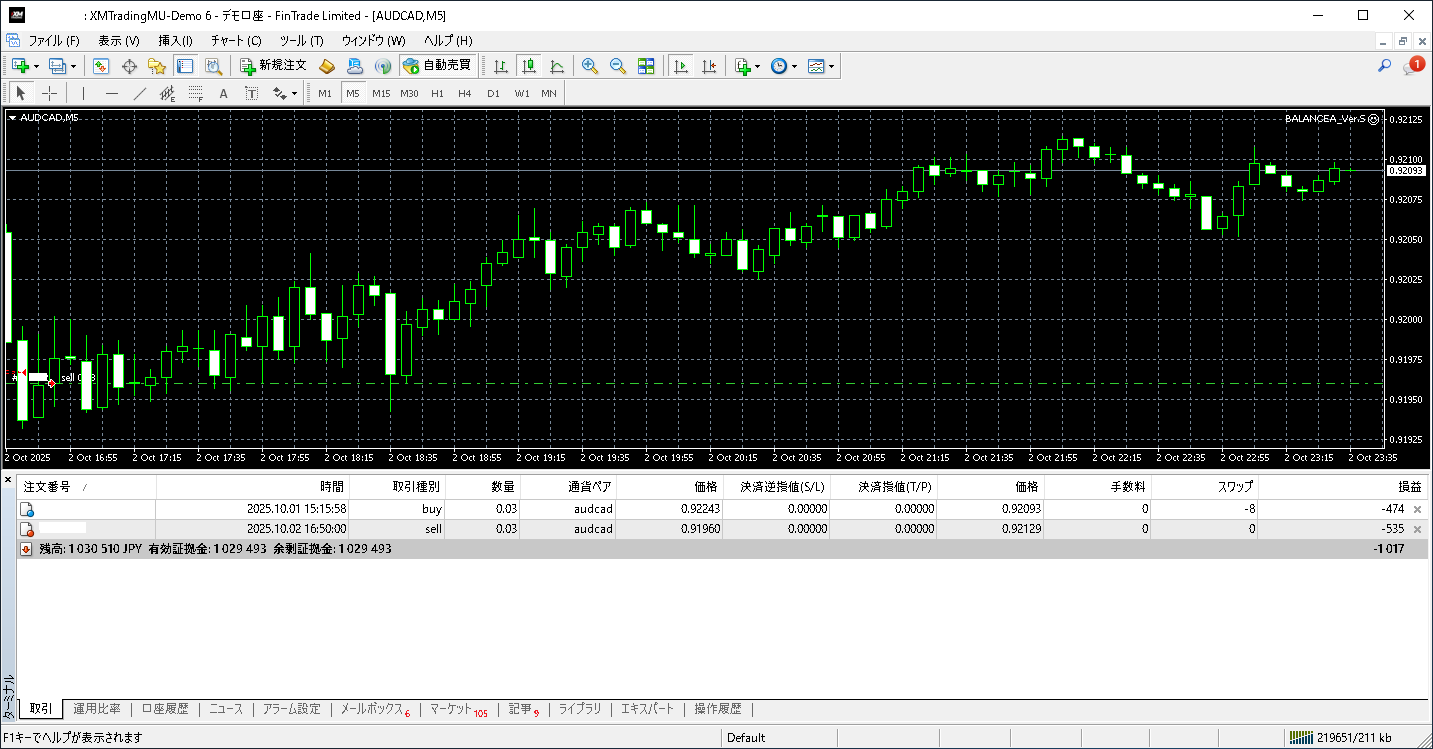Zoom out of the chart
The image size is (1433, 749).
618,66
